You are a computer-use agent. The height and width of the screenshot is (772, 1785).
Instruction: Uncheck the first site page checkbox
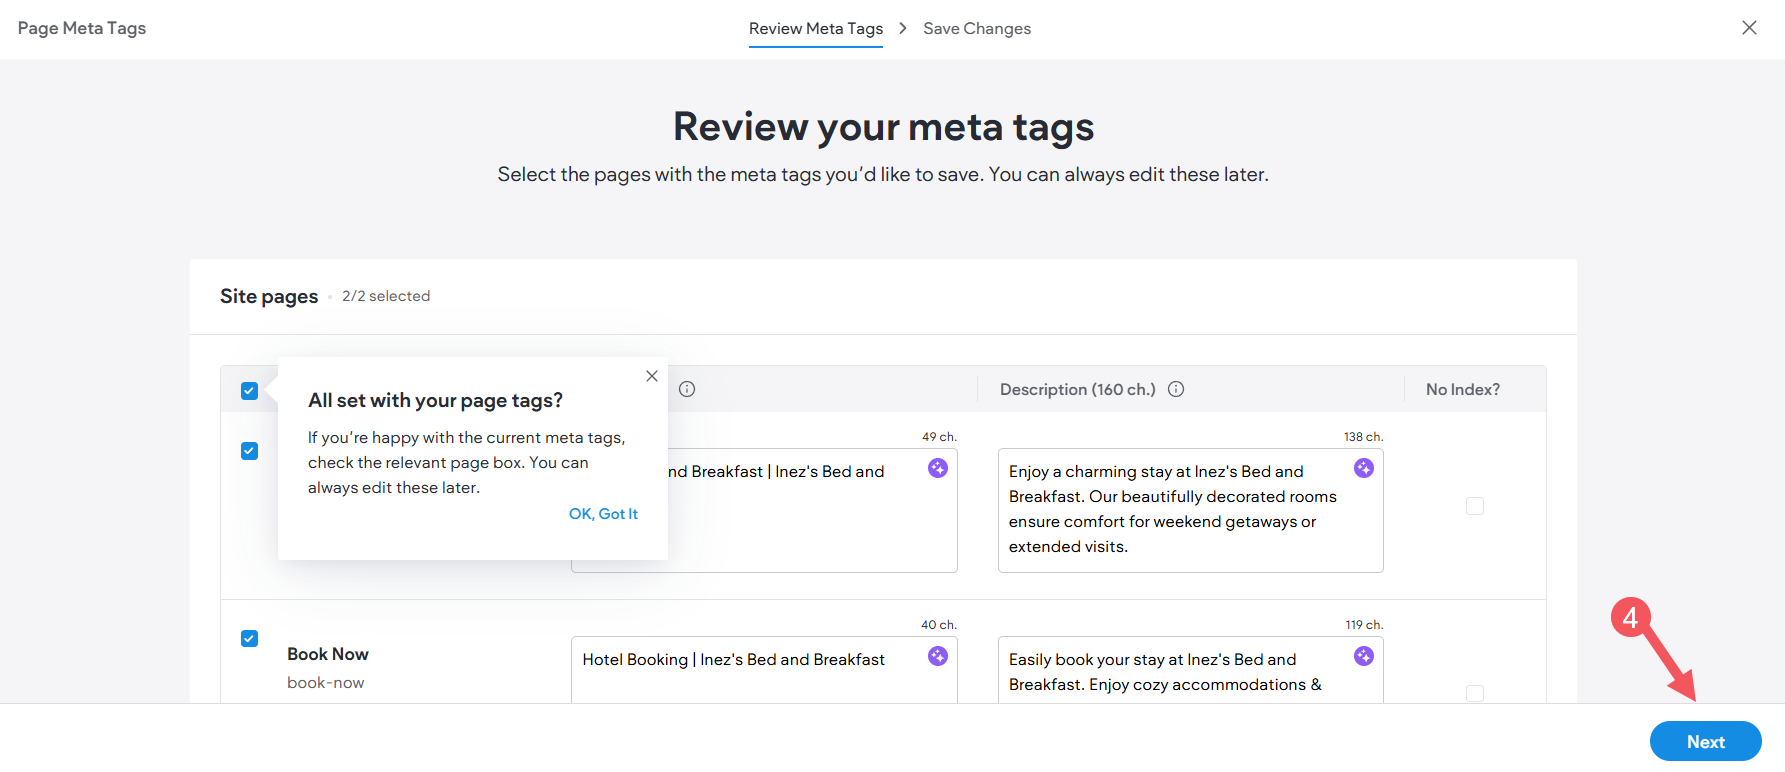click(250, 451)
